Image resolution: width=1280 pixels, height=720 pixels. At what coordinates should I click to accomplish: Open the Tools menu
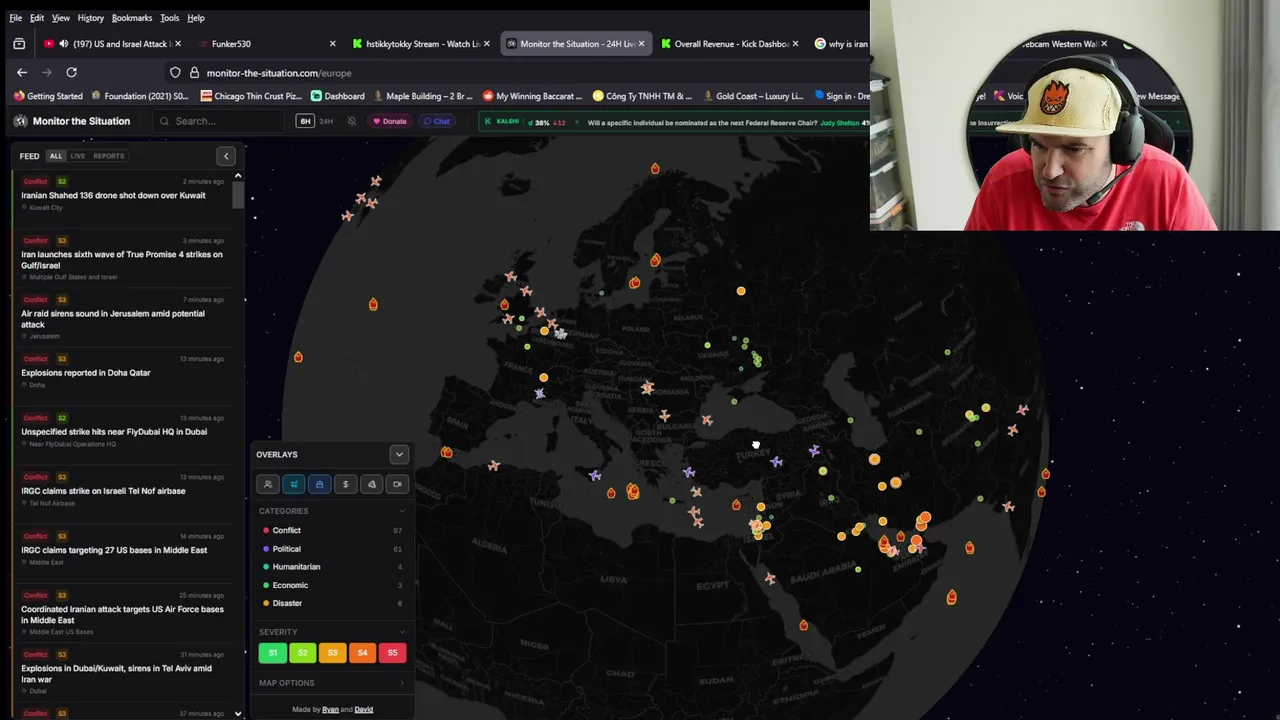[169, 18]
